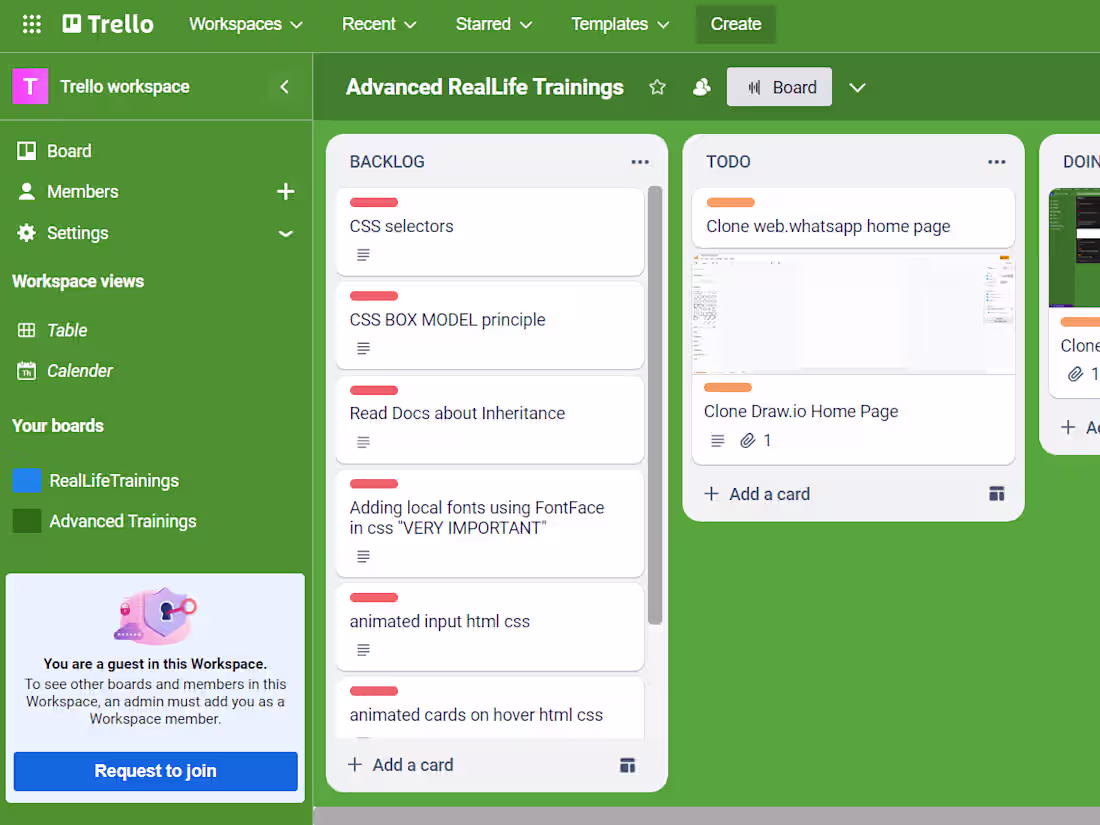
Task: Switch to the Table workspace view
Action: click(66, 330)
